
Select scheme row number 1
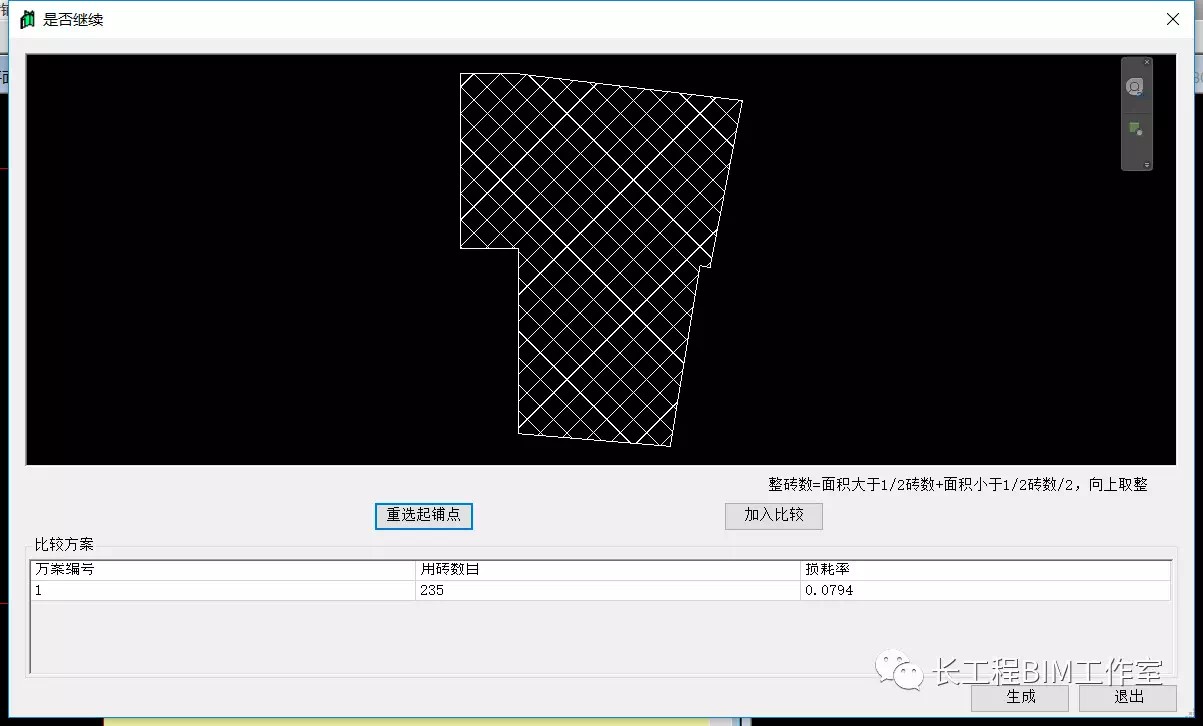[222, 591]
